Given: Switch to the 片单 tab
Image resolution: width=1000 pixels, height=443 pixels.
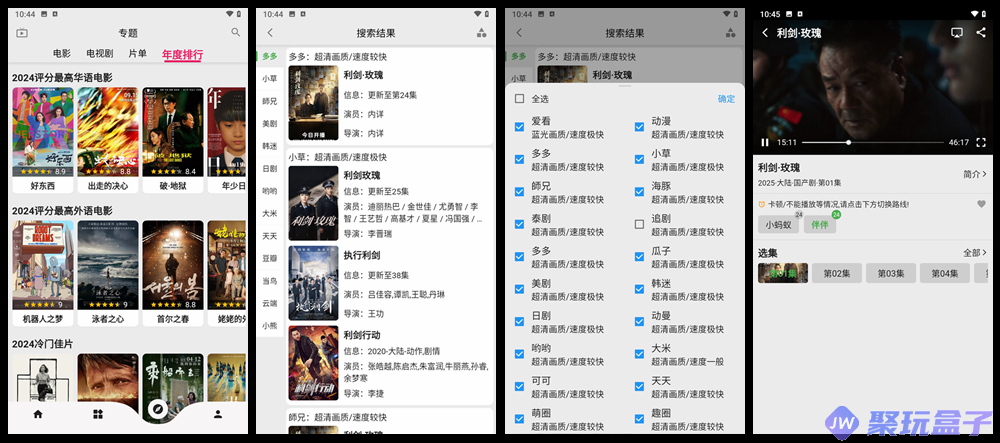Looking at the screenshot, I should 138,54.
